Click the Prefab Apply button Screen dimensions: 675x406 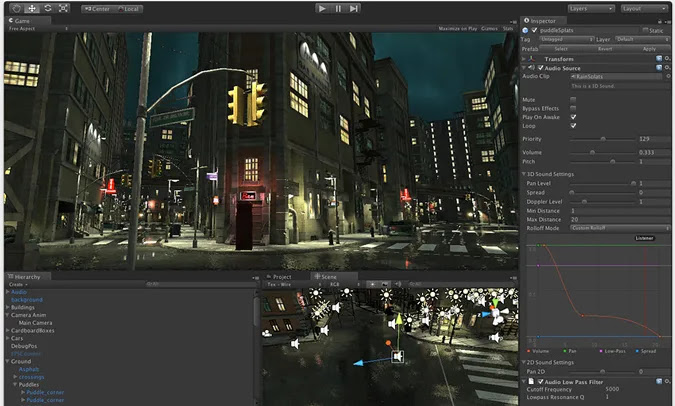point(649,49)
